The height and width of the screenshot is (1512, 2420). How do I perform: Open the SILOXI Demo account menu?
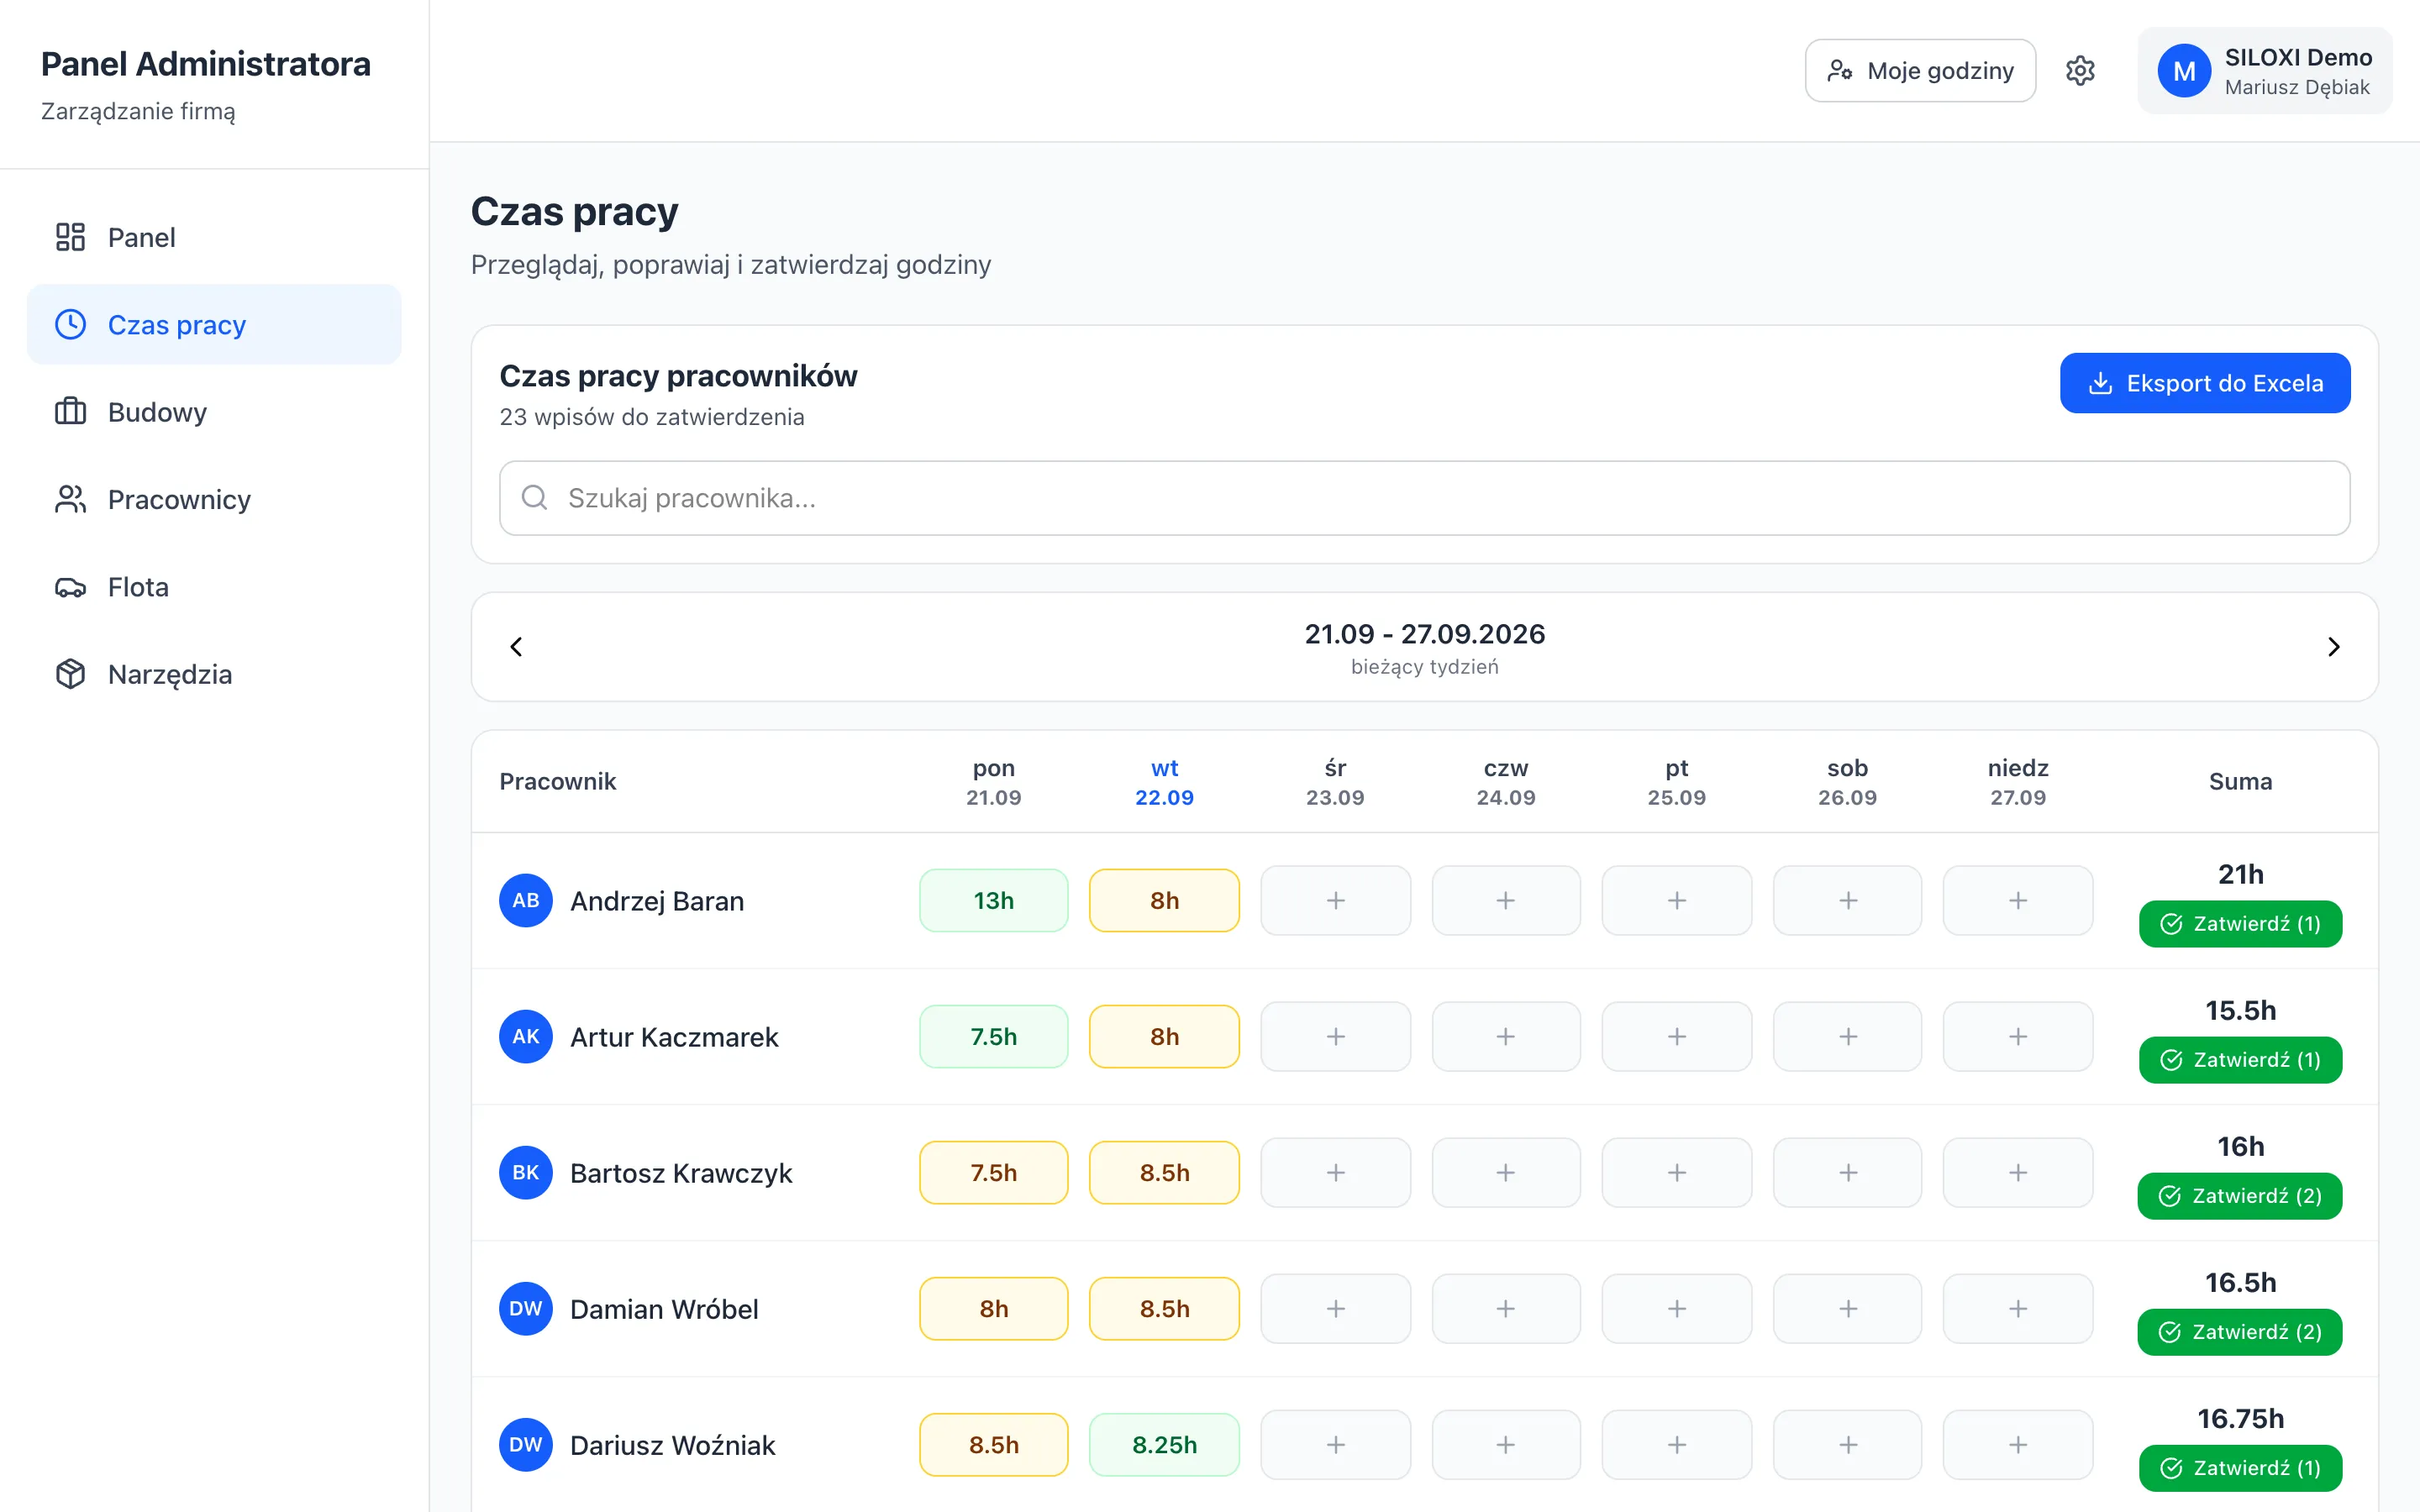click(2265, 71)
